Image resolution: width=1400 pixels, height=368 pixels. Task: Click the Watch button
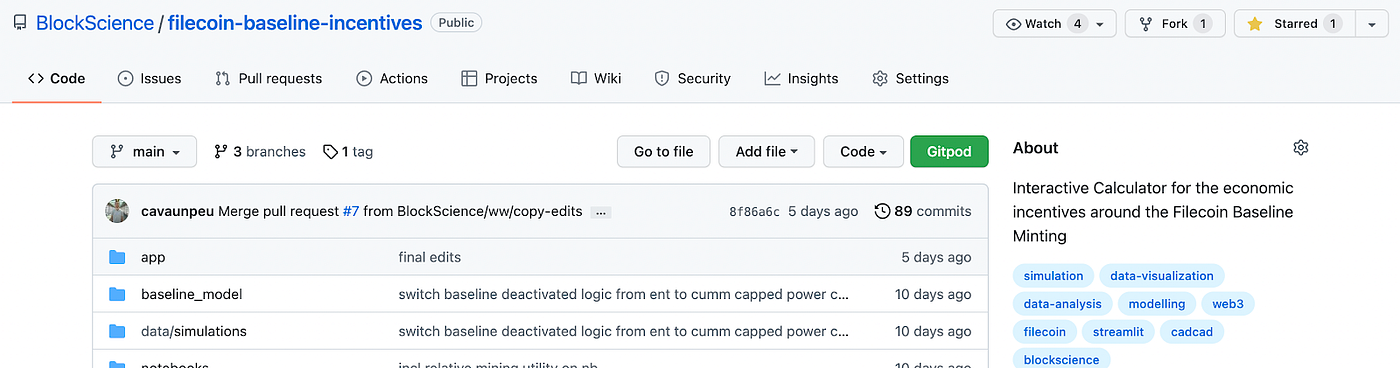(x=1054, y=24)
